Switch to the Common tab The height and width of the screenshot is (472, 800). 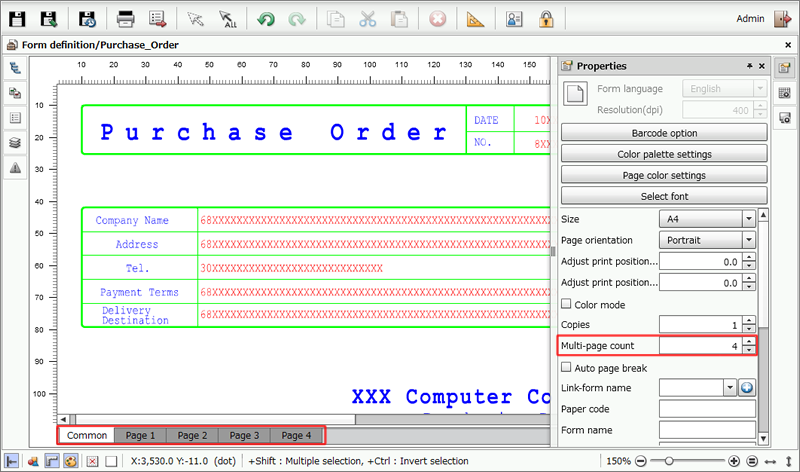click(87, 435)
